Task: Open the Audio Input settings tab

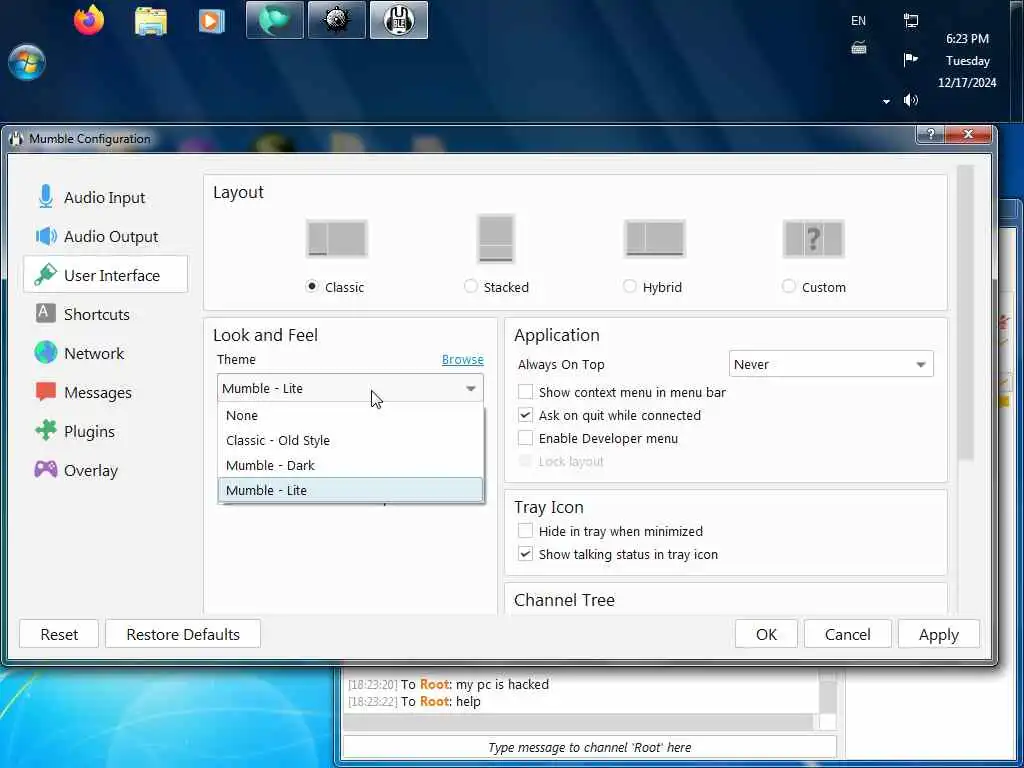Action: (105, 197)
